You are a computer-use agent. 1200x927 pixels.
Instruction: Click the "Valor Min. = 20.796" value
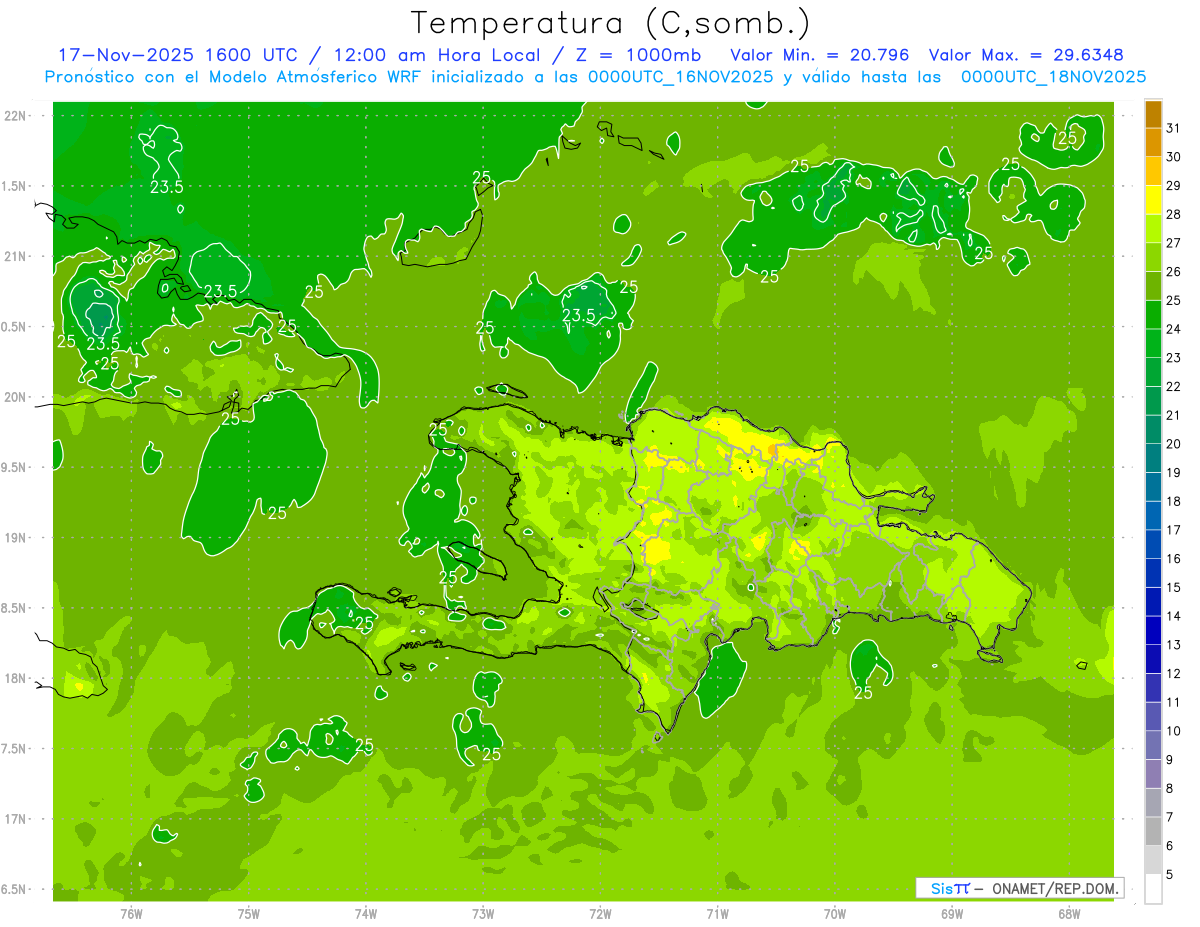pyautogui.click(x=822, y=55)
